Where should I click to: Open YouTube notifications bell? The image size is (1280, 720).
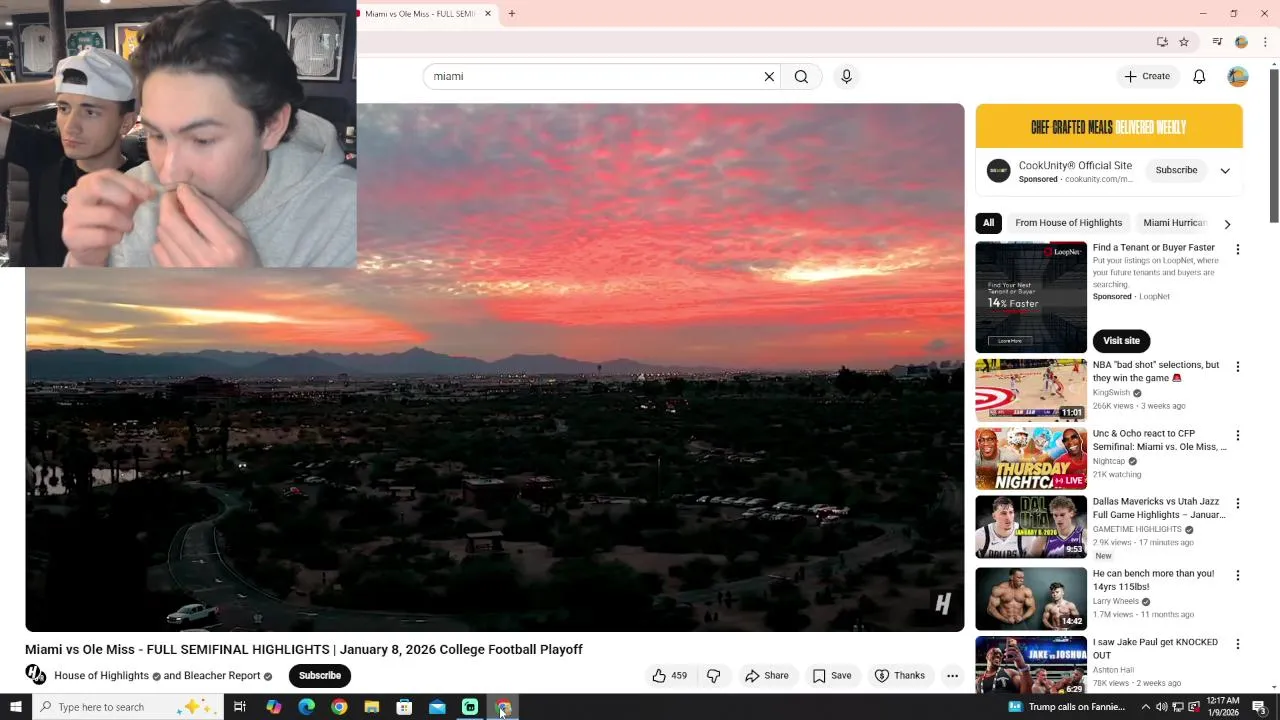[x=1199, y=76]
